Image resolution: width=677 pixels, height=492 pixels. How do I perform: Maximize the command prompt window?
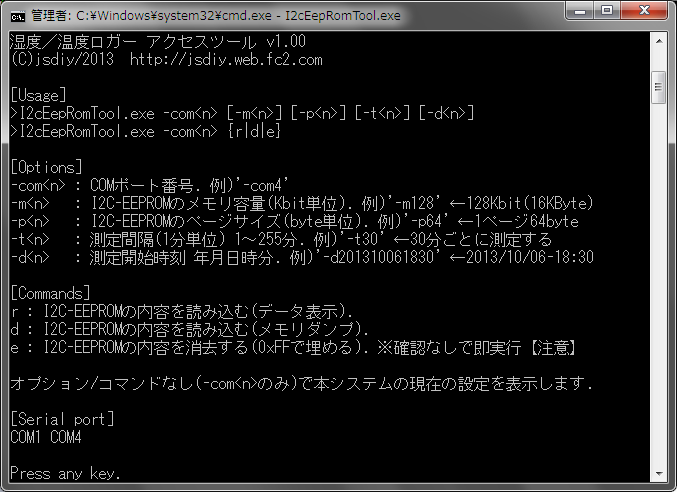607,10
